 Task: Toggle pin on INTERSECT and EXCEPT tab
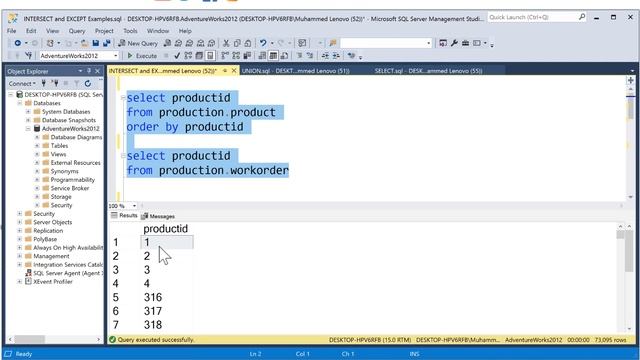coord(224,71)
